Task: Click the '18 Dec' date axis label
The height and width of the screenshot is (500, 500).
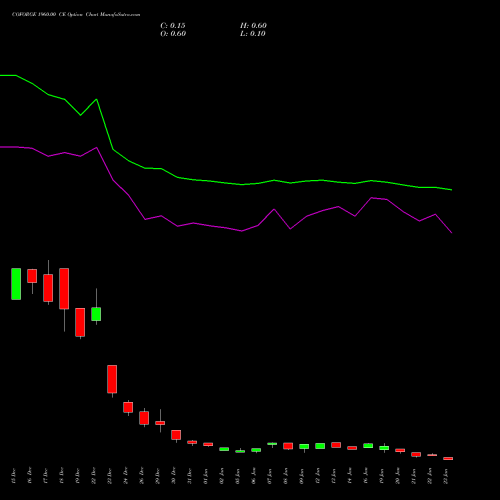Action: (x=61, y=476)
